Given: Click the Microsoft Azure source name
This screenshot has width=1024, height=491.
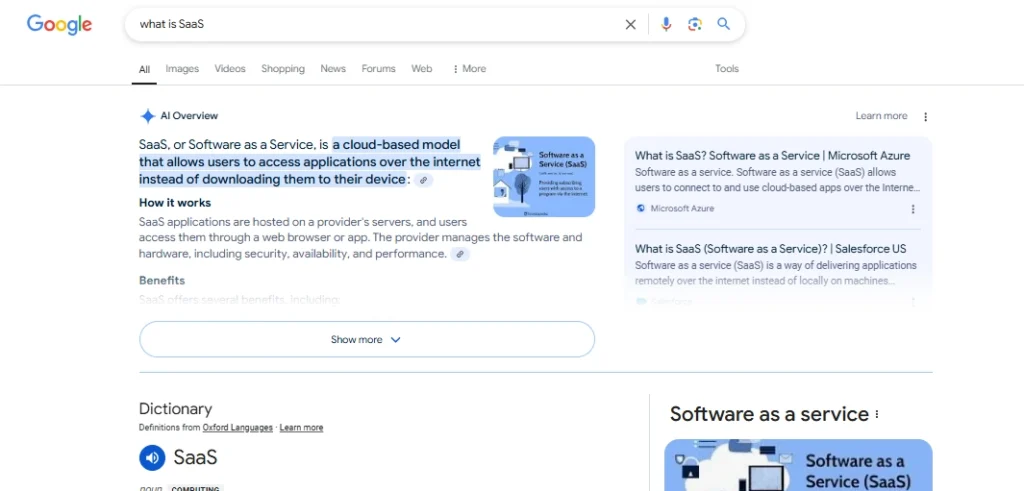Looking at the screenshot, I should pyautogui.click(x=682, y=208).
